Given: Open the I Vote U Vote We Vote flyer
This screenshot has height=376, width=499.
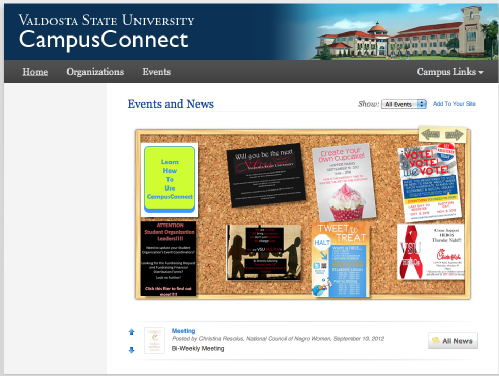Looking at the screenshot, I should click(430, 182).
